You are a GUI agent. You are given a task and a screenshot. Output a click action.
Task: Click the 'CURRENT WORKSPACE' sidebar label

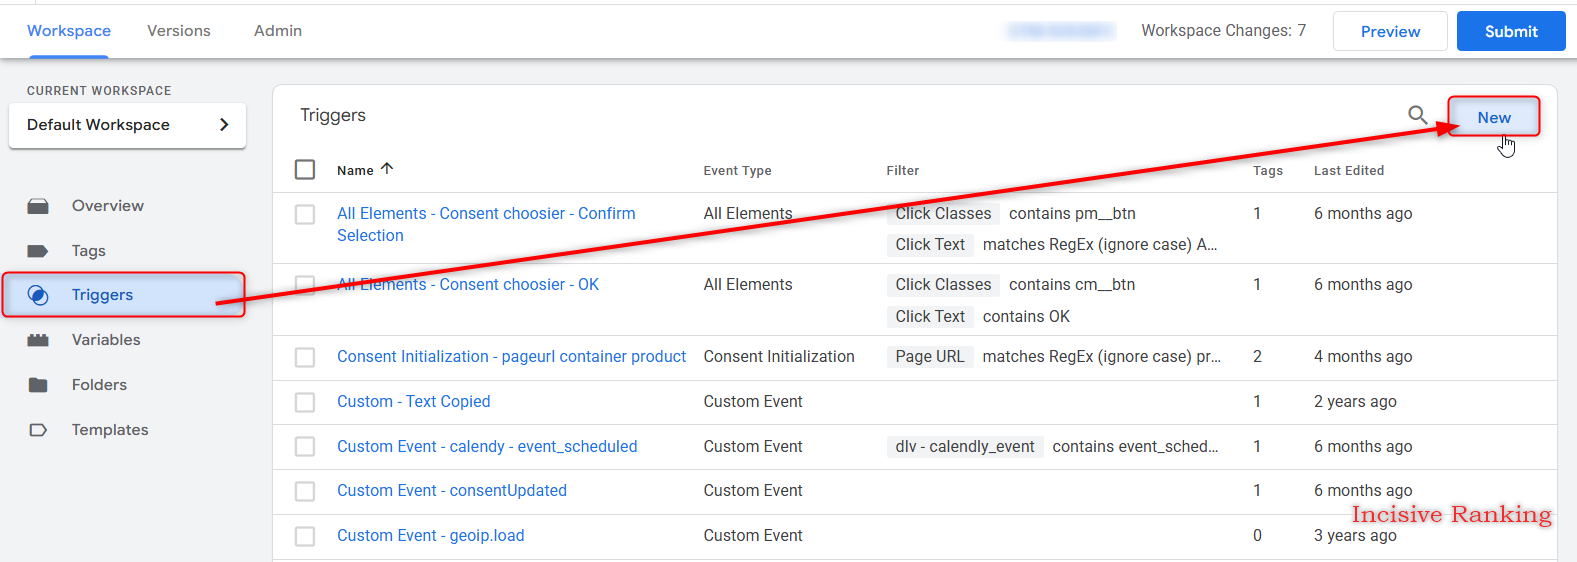click(99, 91)
